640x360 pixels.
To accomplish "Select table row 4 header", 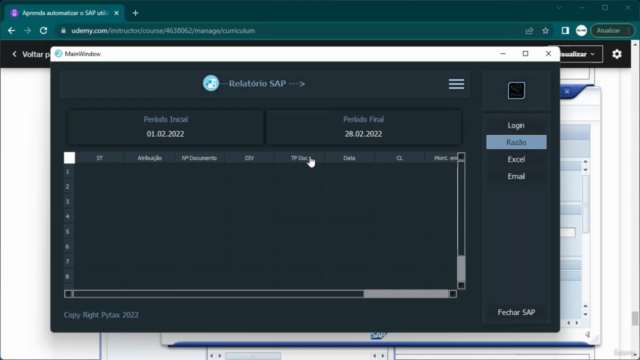I will (x=68, y=216).
